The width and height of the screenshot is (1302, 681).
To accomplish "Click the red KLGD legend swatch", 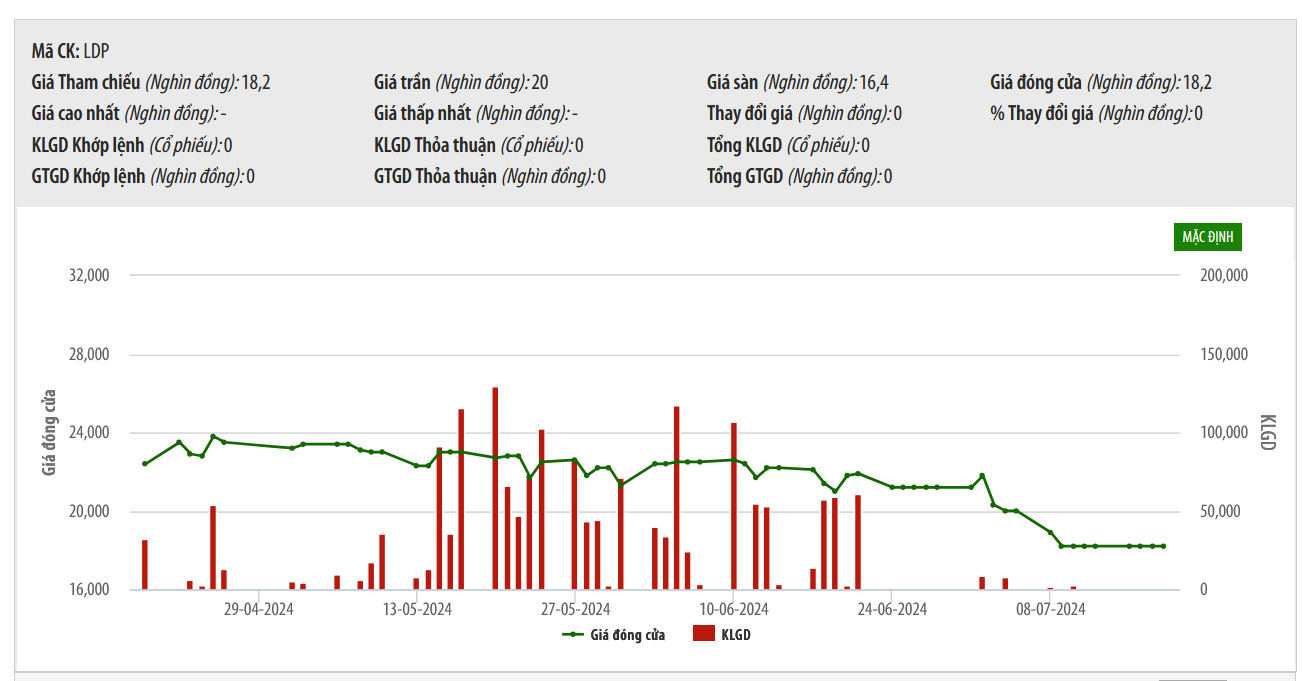I will tap(704, 634).
